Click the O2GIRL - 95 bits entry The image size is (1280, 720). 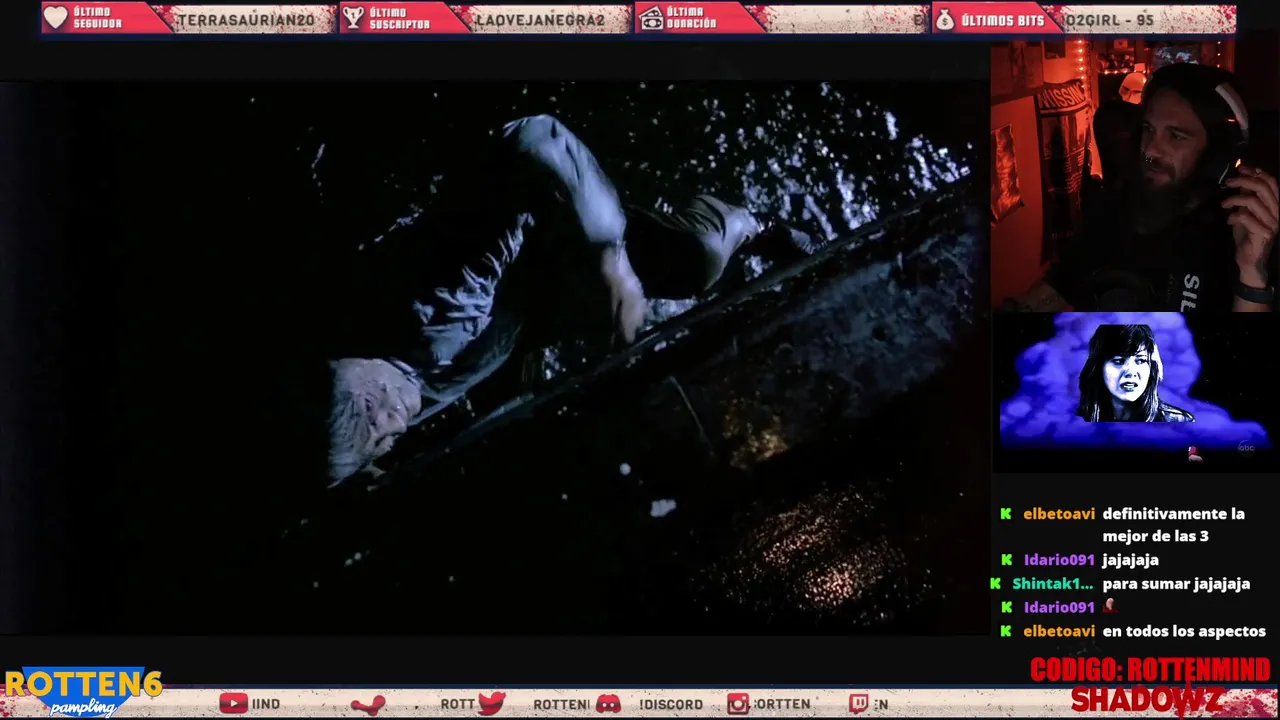tap(1109, 20)
